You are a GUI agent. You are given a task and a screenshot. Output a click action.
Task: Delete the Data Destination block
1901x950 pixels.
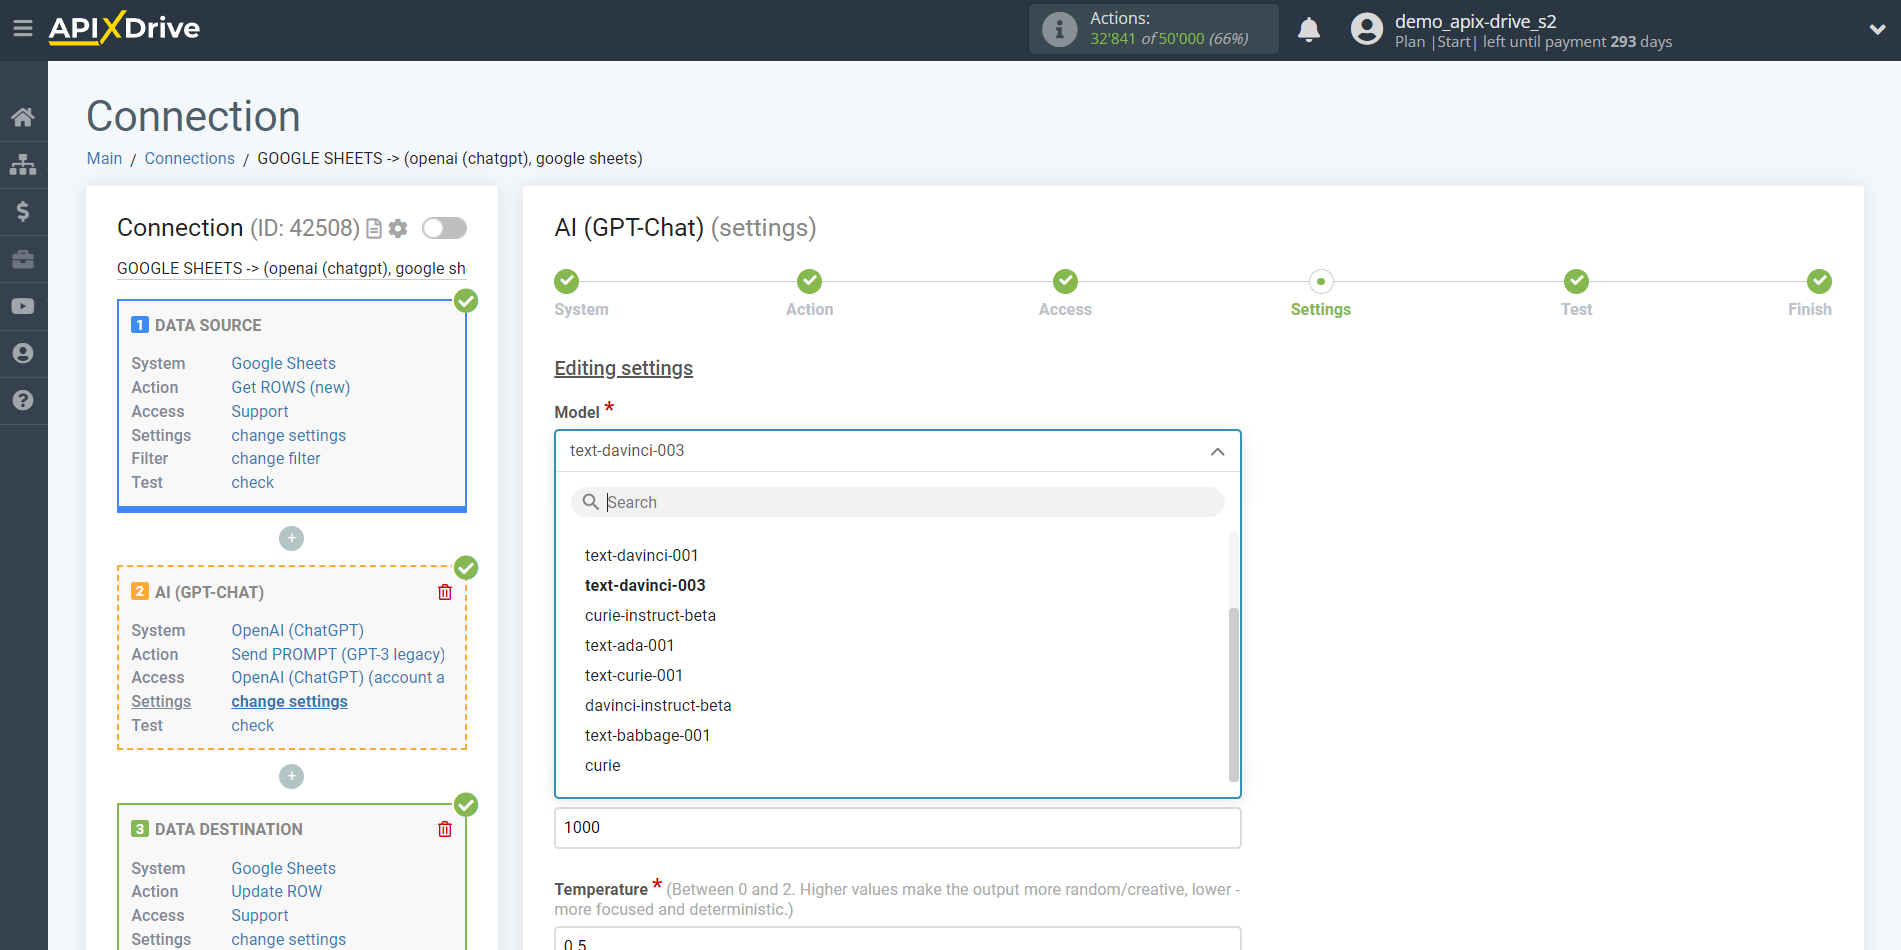pyautogui.click(x=445, y=829)
